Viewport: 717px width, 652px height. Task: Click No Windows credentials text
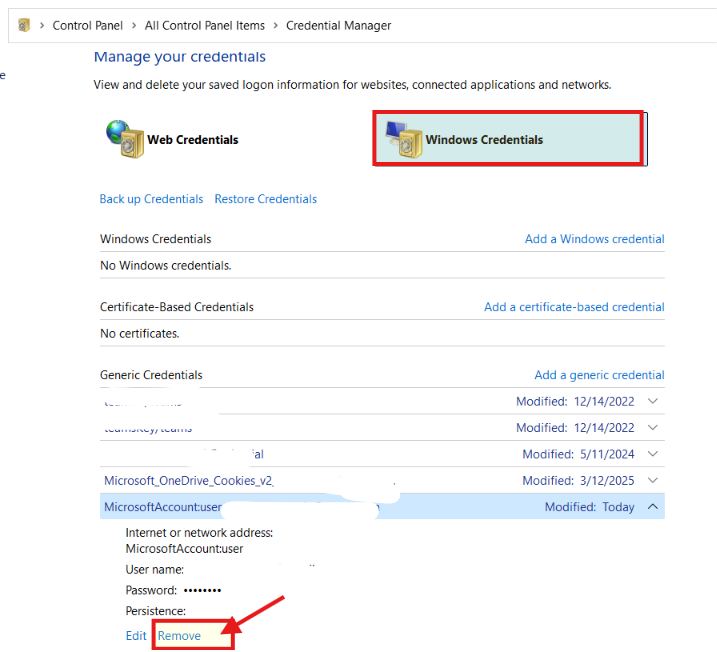166,266
